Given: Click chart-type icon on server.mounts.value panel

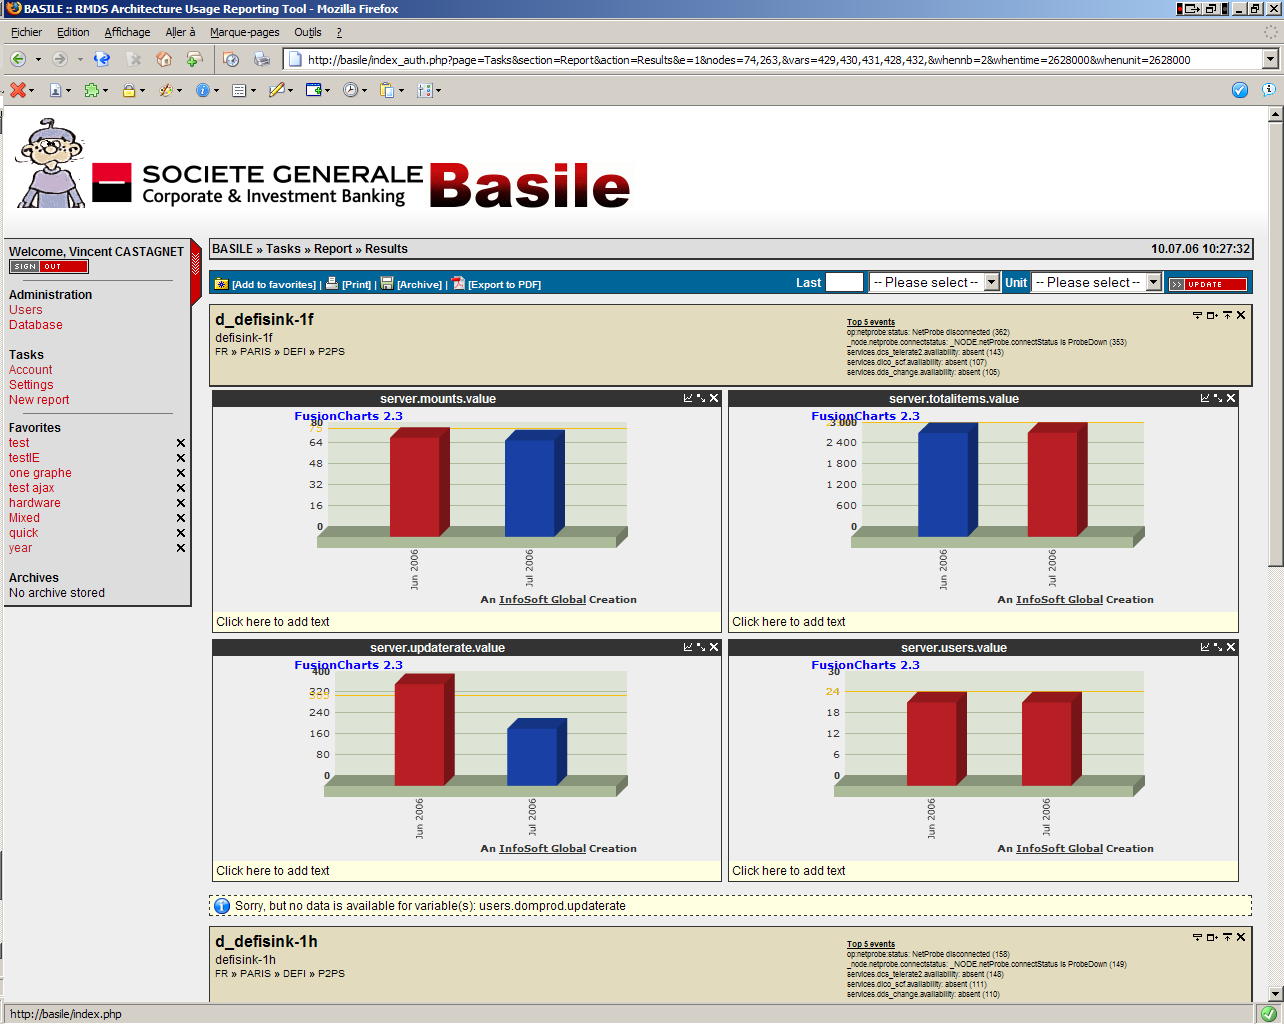Looking at the screenshot, I should click(688, 398).
